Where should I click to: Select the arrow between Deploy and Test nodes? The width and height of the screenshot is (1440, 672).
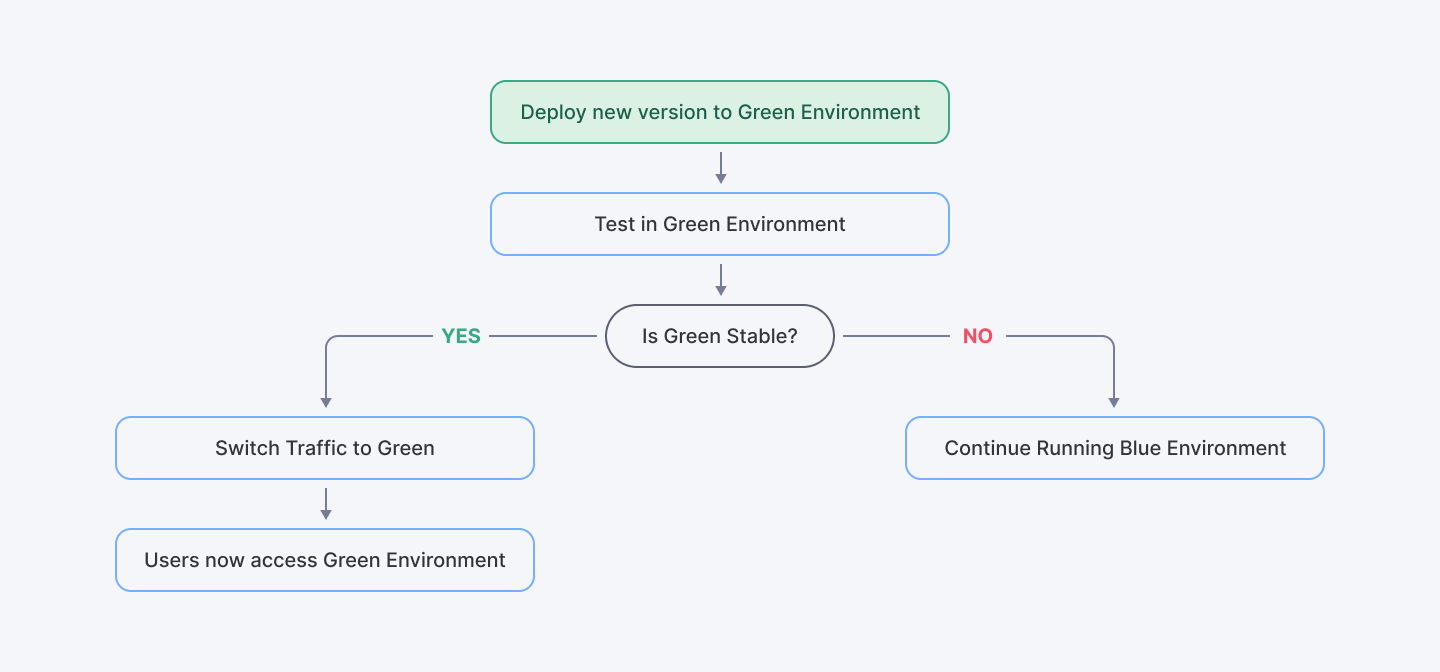coord(719,168)
